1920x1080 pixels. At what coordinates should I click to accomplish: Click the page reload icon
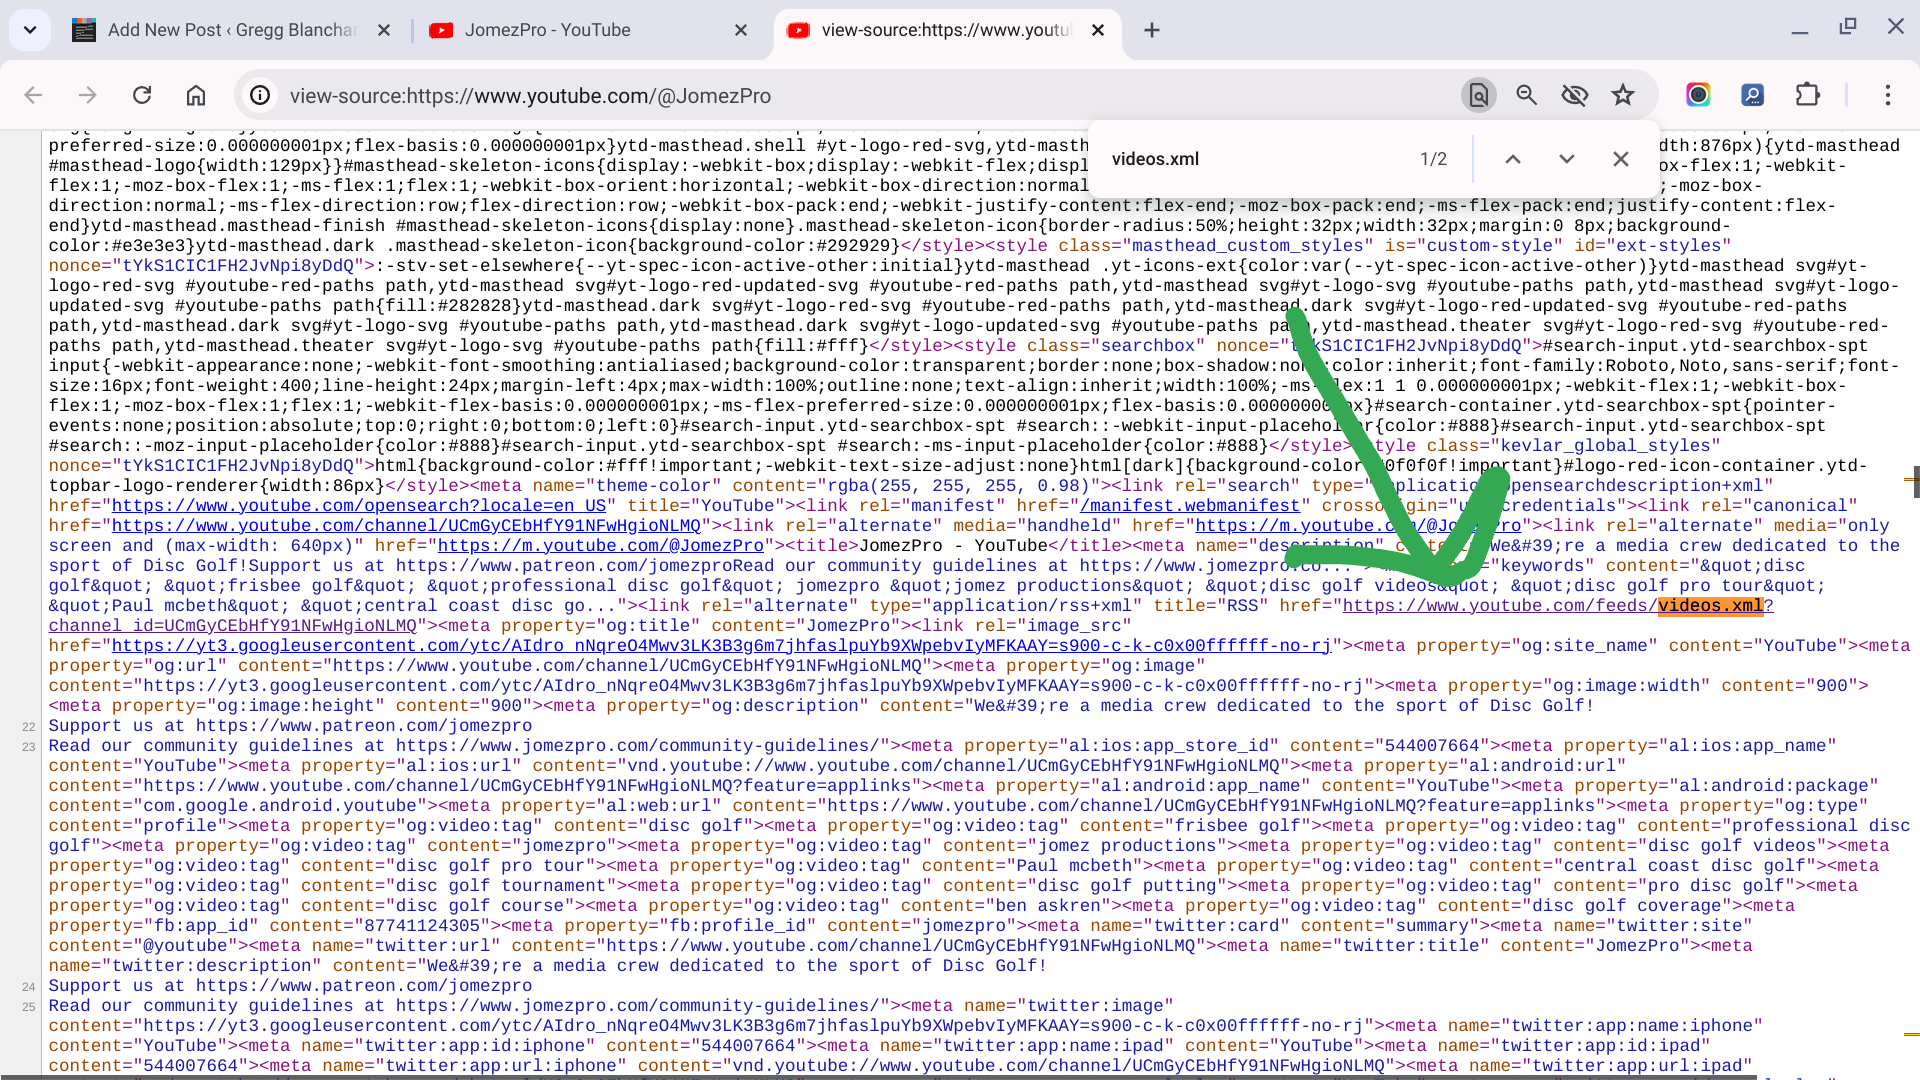[142, 95]
